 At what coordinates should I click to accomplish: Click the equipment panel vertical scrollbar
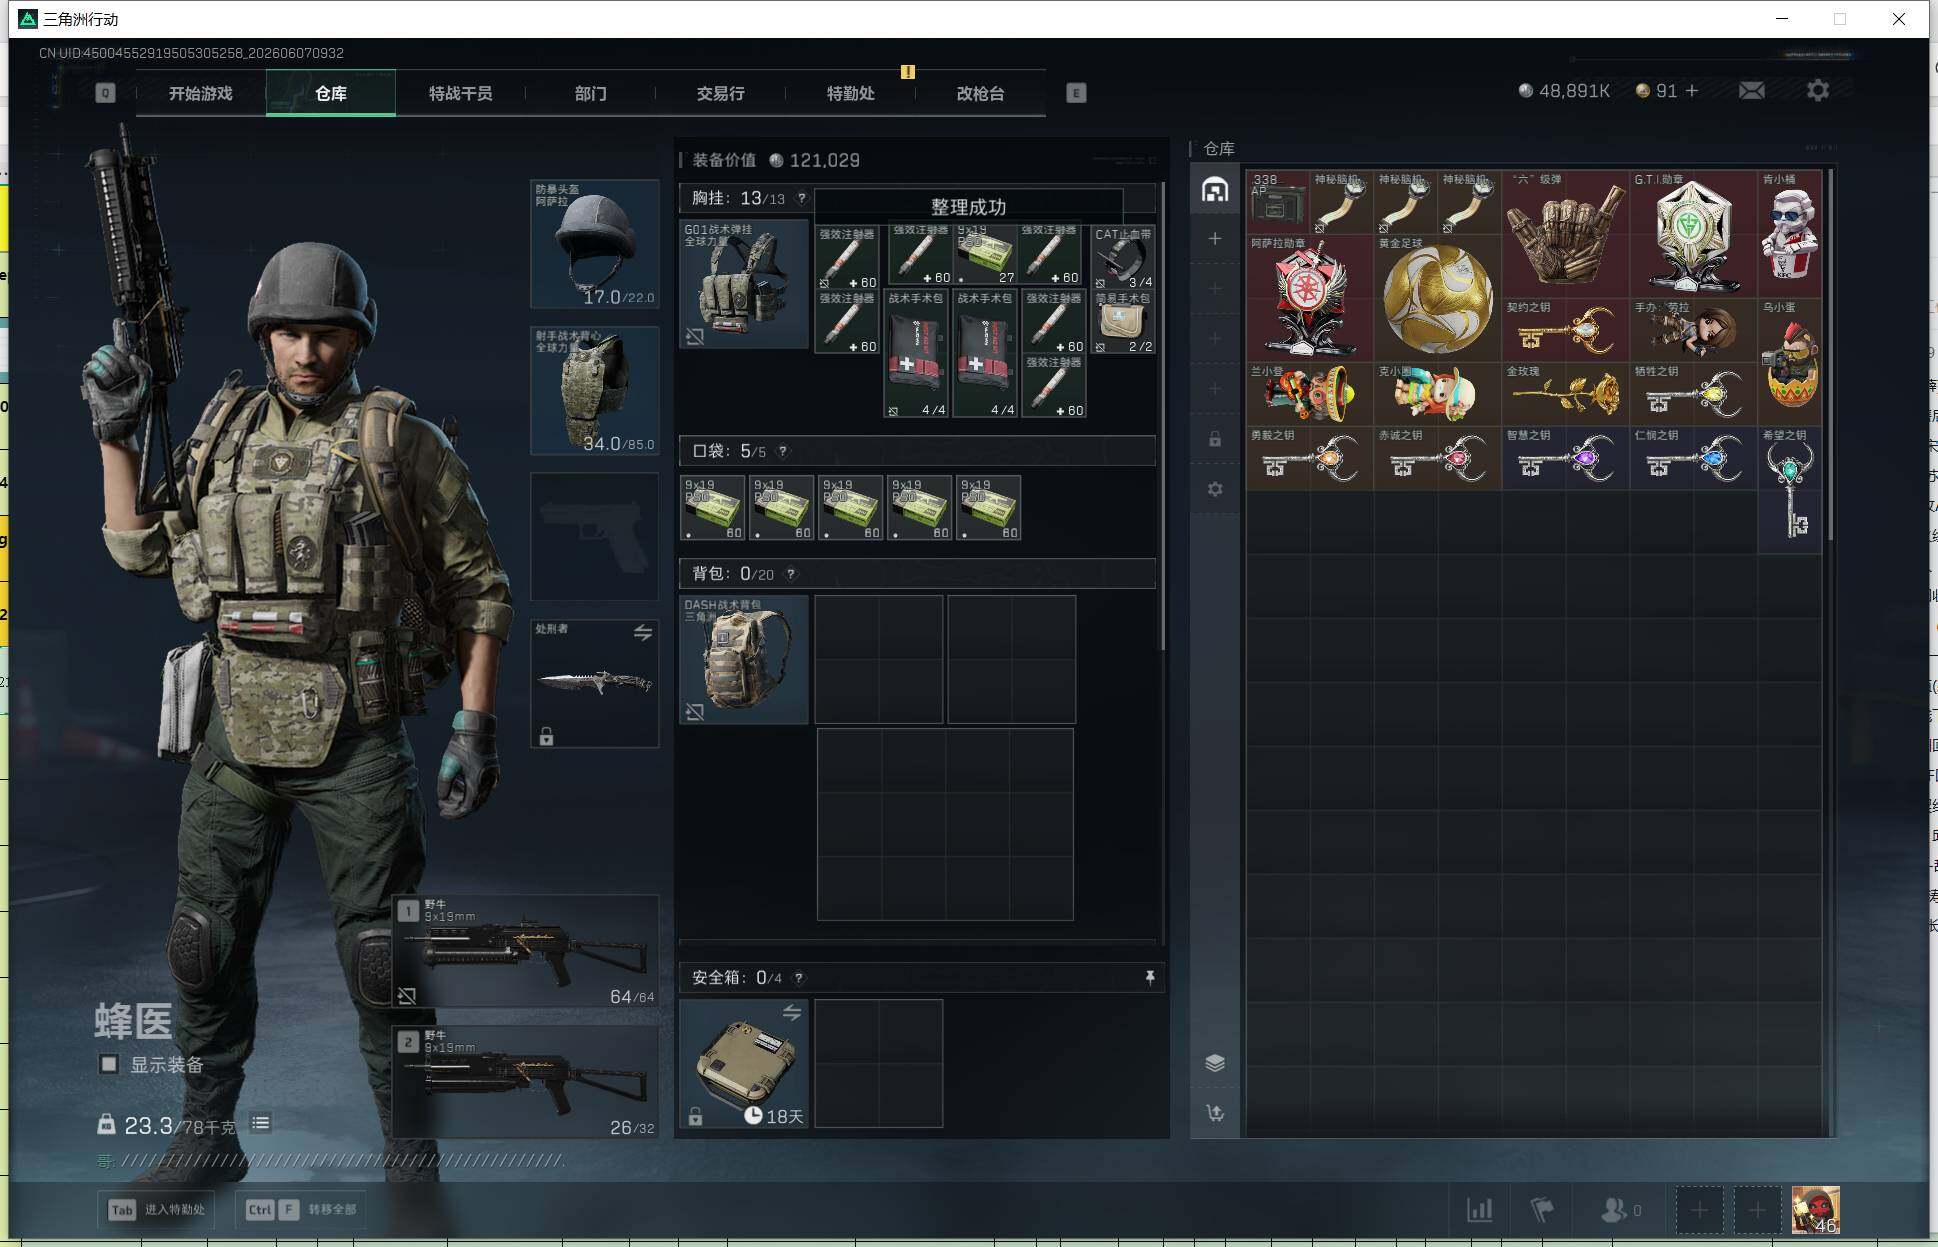click(x=1161, y=417)
